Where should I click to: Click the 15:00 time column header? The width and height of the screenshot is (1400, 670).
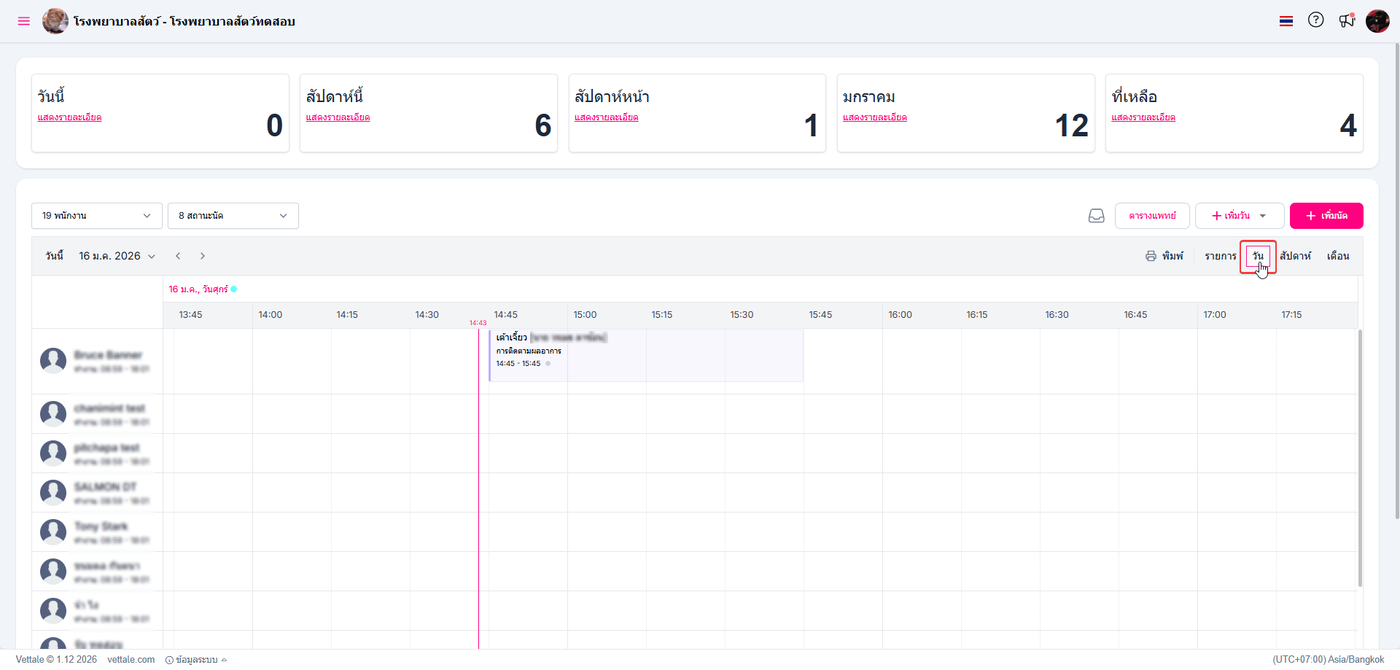pyautogui.click(x=585, y=314)
